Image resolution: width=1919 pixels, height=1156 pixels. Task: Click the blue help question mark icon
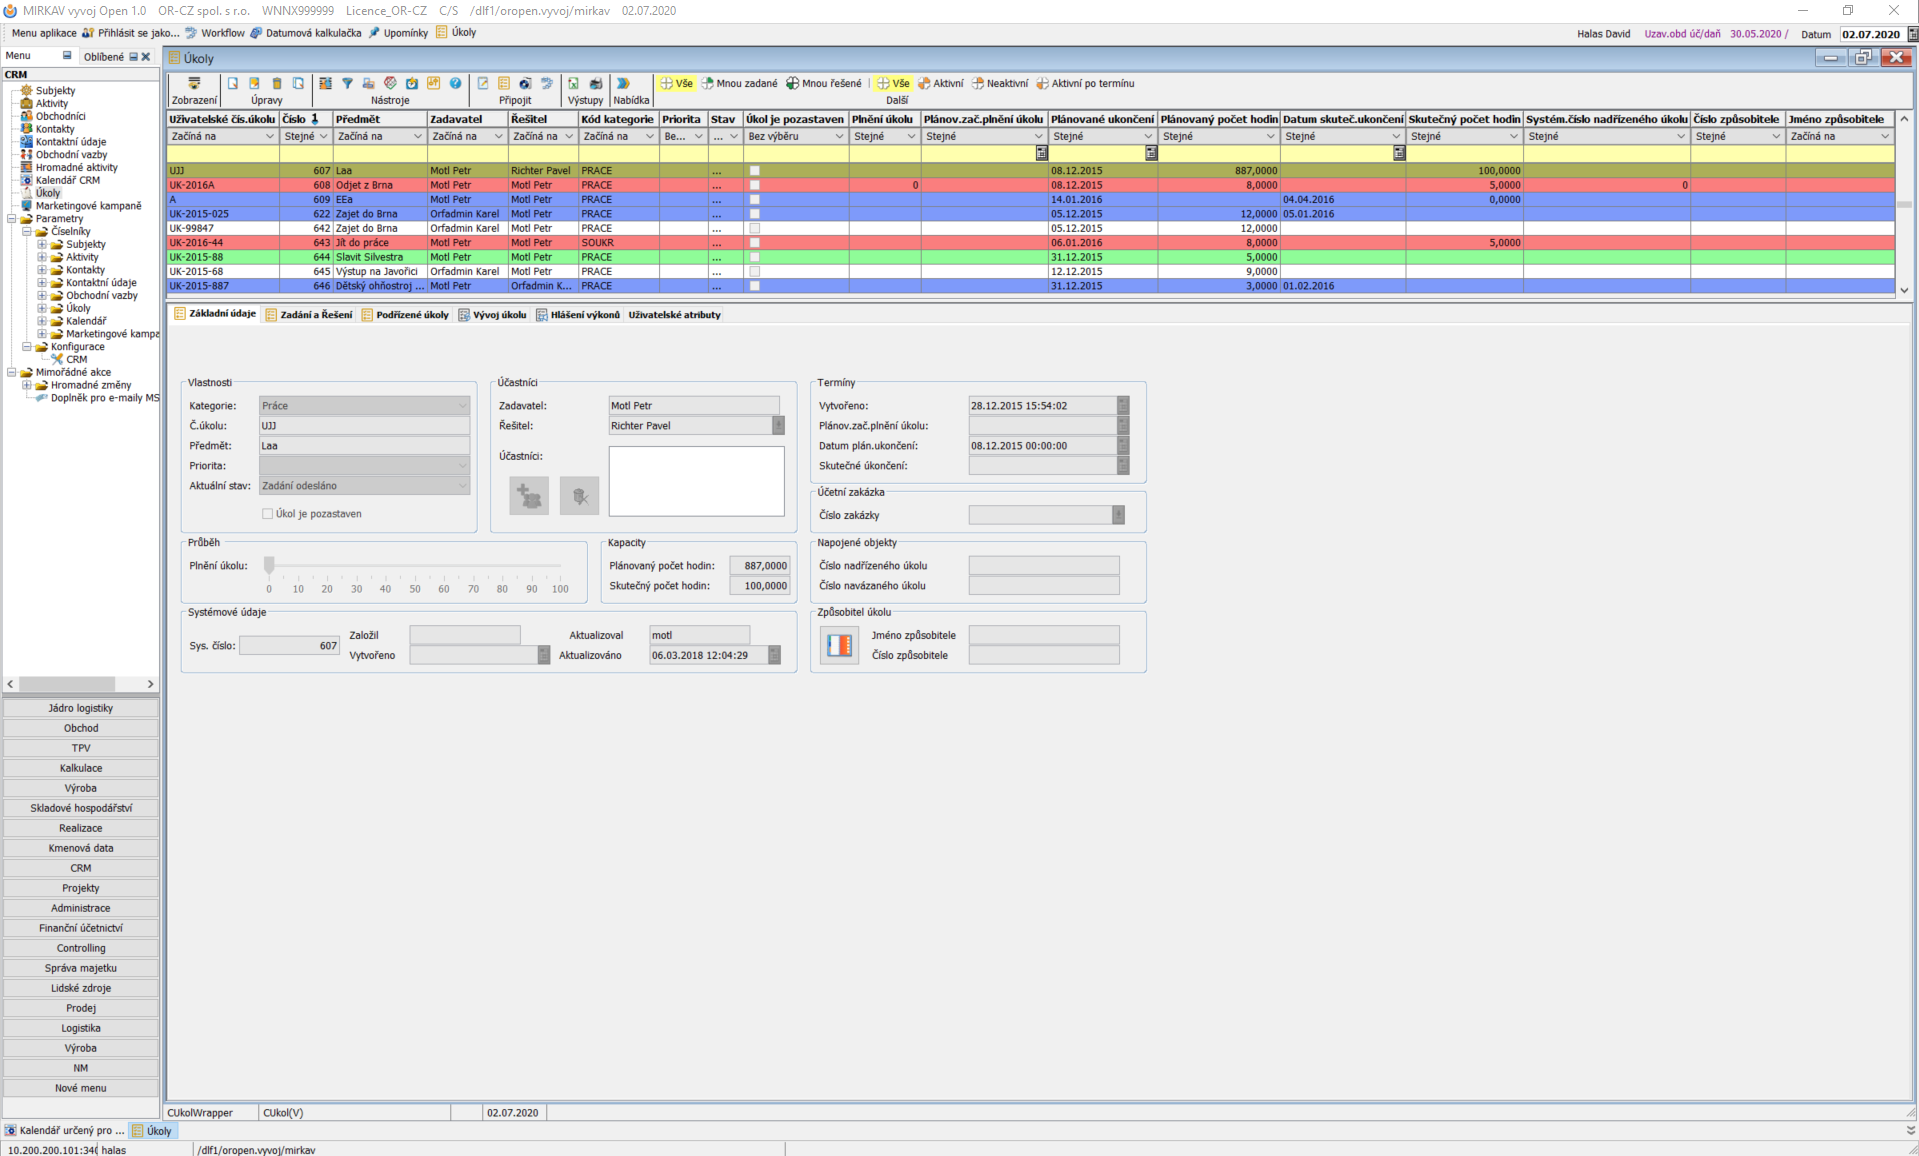point(455,84)
